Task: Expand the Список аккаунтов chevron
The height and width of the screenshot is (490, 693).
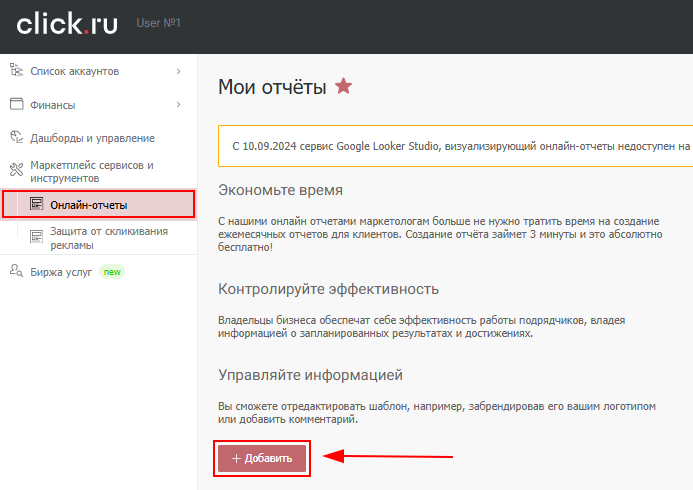Action: pos(178,71)
